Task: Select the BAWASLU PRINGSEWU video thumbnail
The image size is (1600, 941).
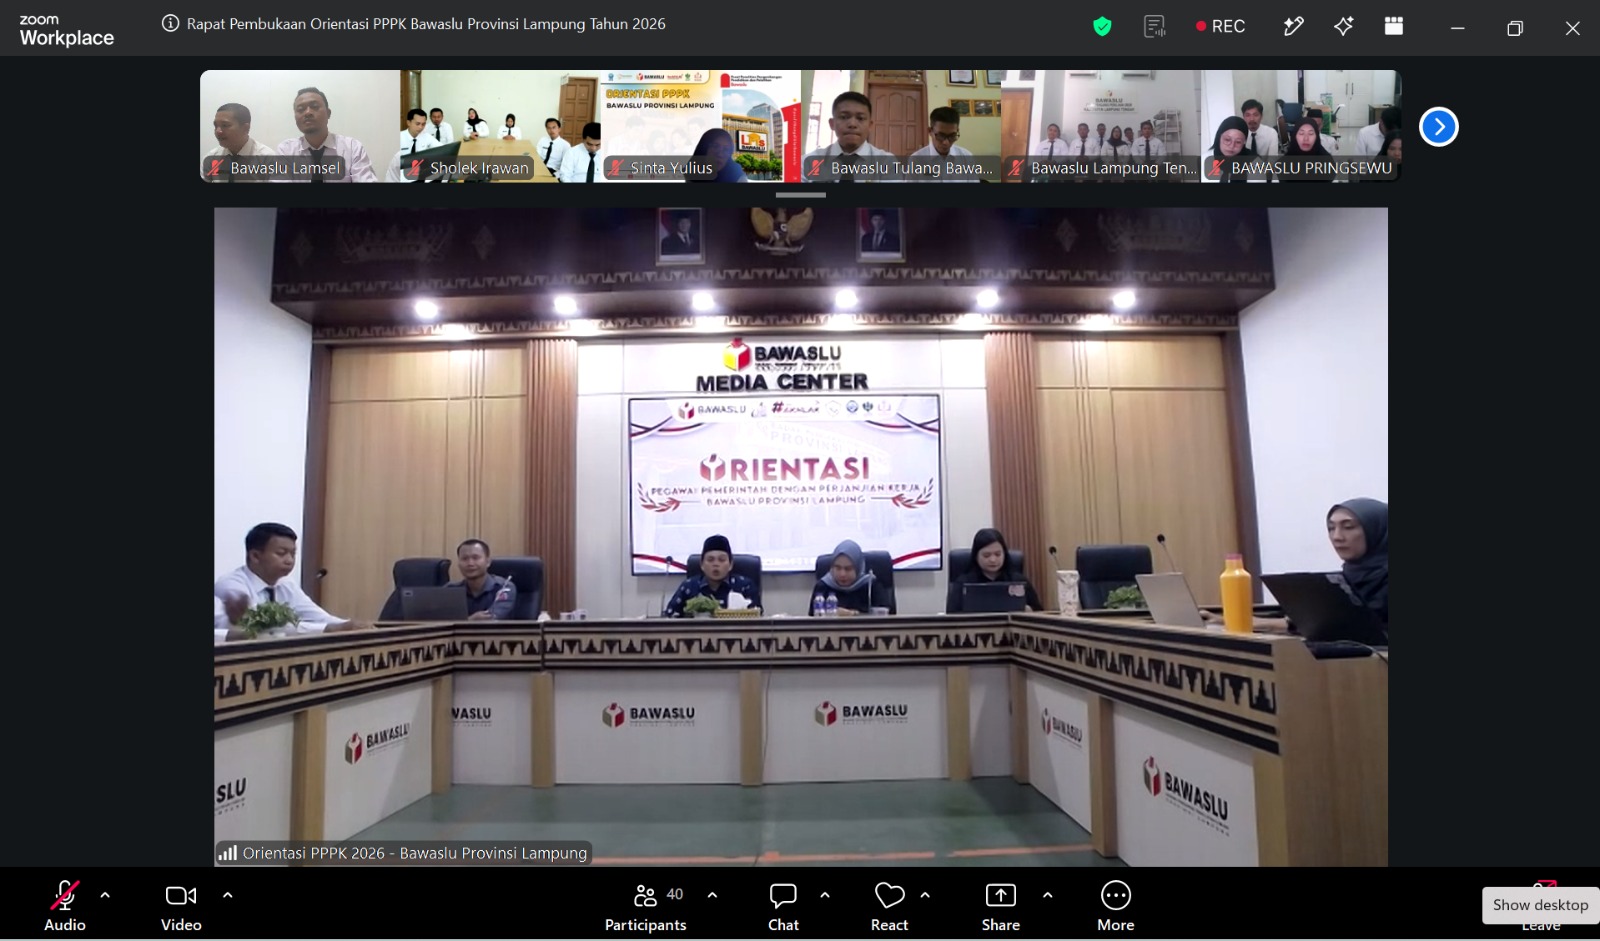Action: [x=1301, y=126]
